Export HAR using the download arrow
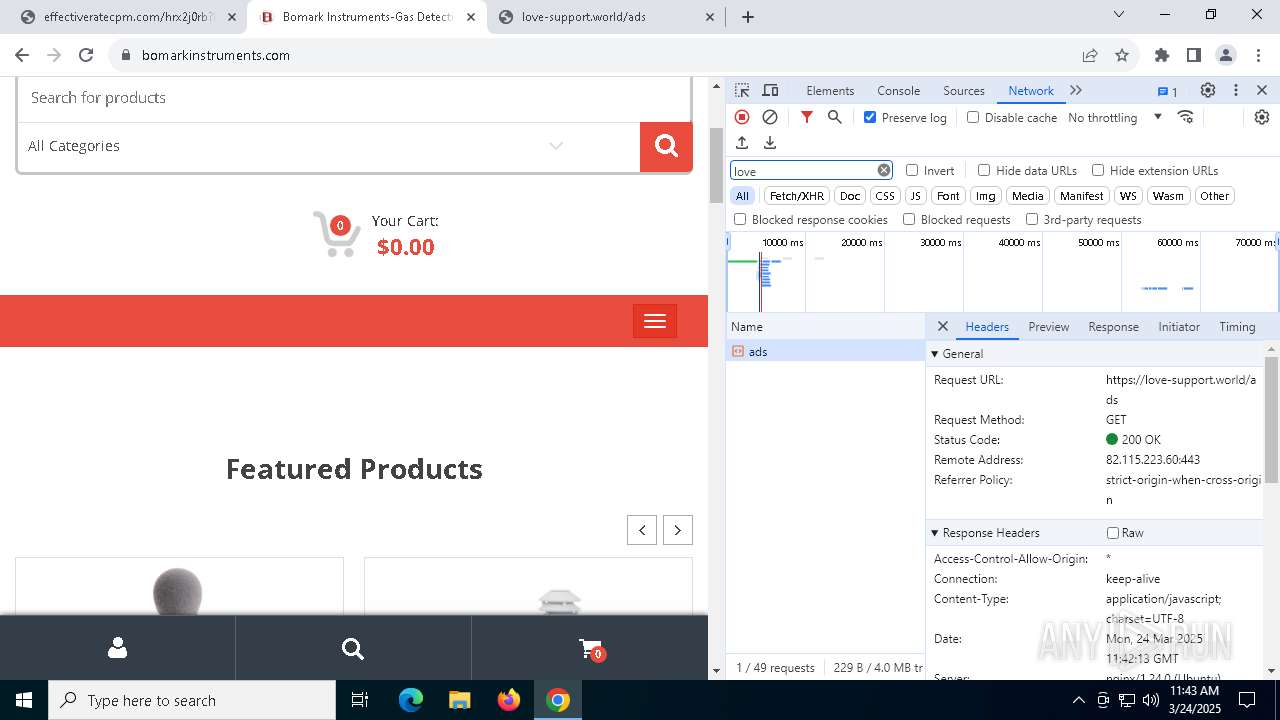The width and height of the screenshot is (1280, 720). coord(770,143)
